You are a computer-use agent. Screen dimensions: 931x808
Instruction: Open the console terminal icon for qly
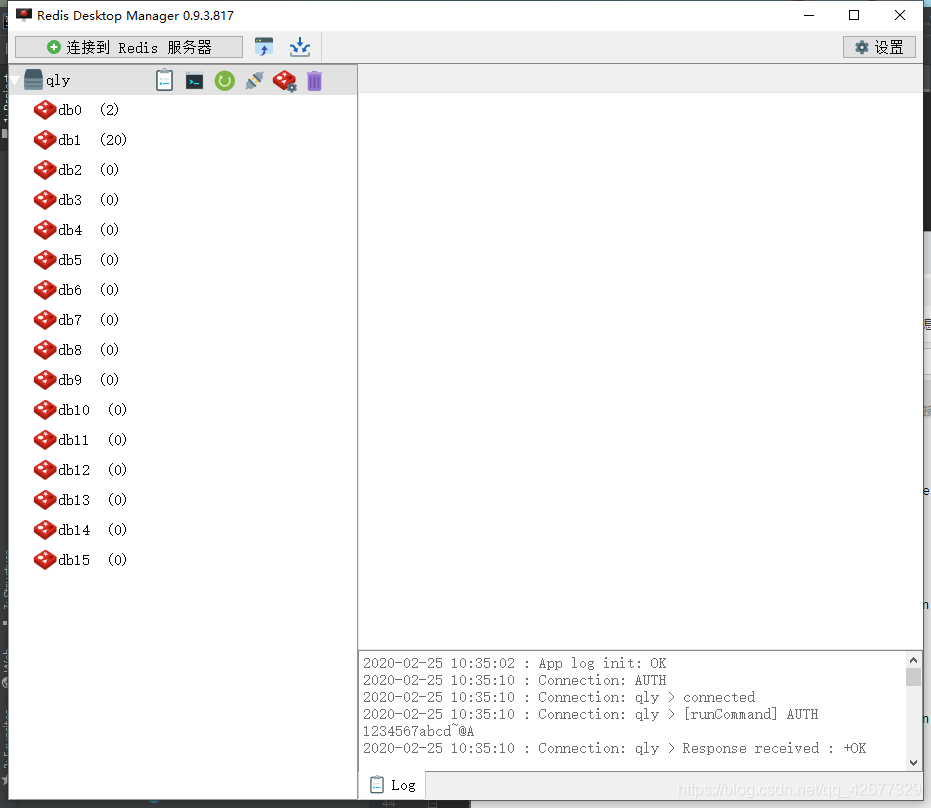coord(194,81)
